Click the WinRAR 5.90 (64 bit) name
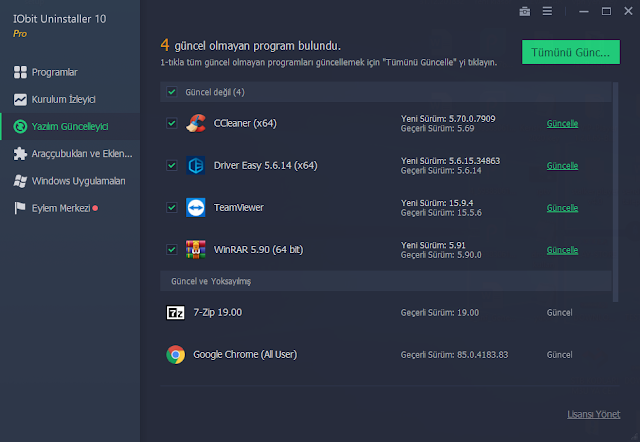640x442 pixels. coord(258,249)
